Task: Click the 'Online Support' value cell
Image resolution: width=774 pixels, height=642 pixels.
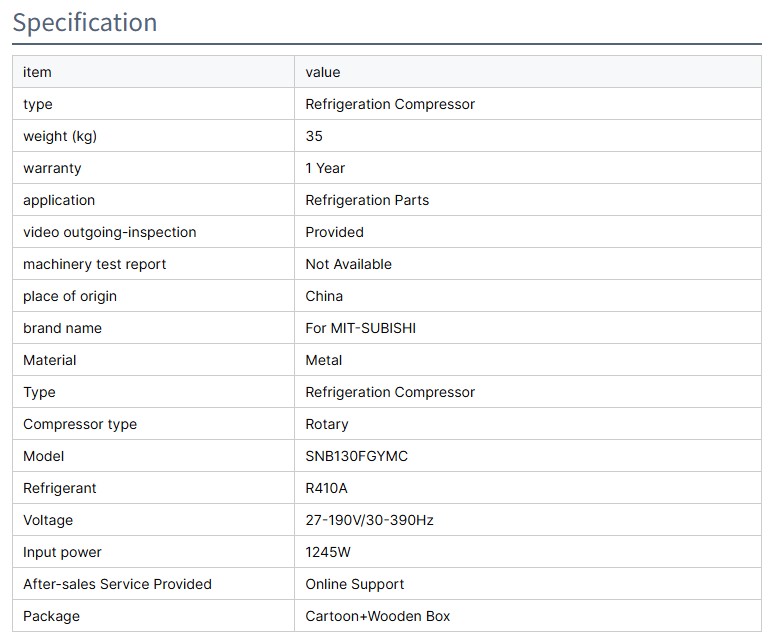Action: [354, 584]
